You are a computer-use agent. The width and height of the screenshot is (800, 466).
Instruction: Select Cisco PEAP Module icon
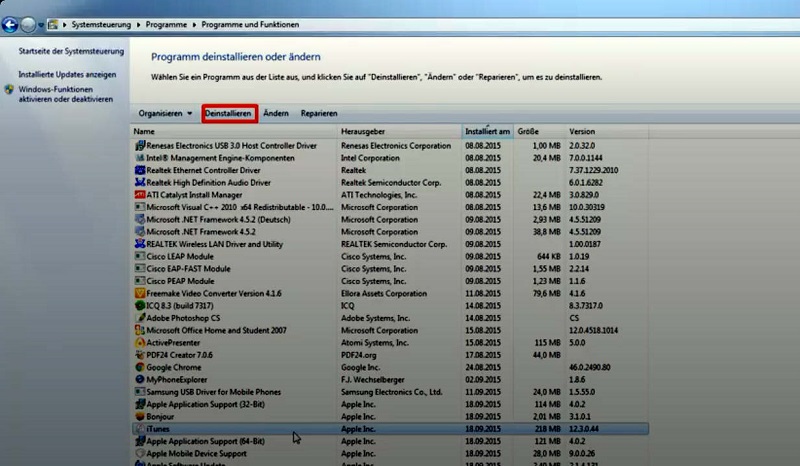[140, 281]
